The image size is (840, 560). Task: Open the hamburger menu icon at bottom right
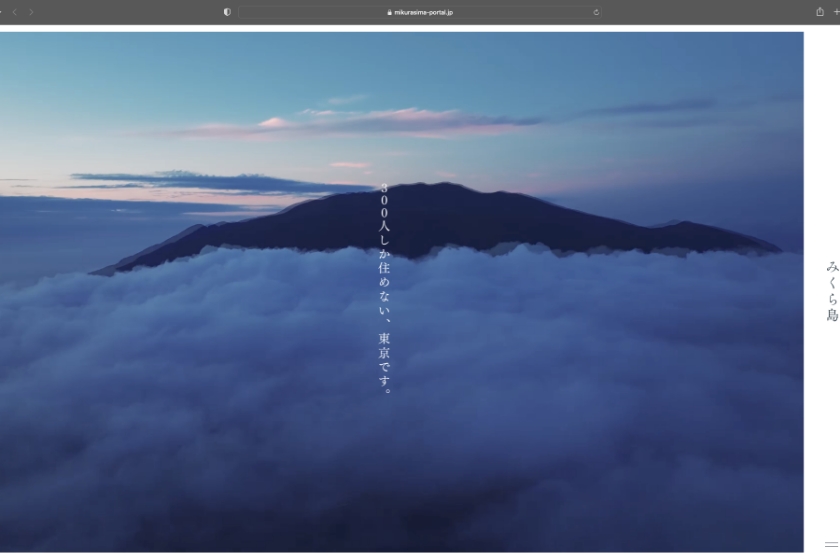tap(831, 544)
